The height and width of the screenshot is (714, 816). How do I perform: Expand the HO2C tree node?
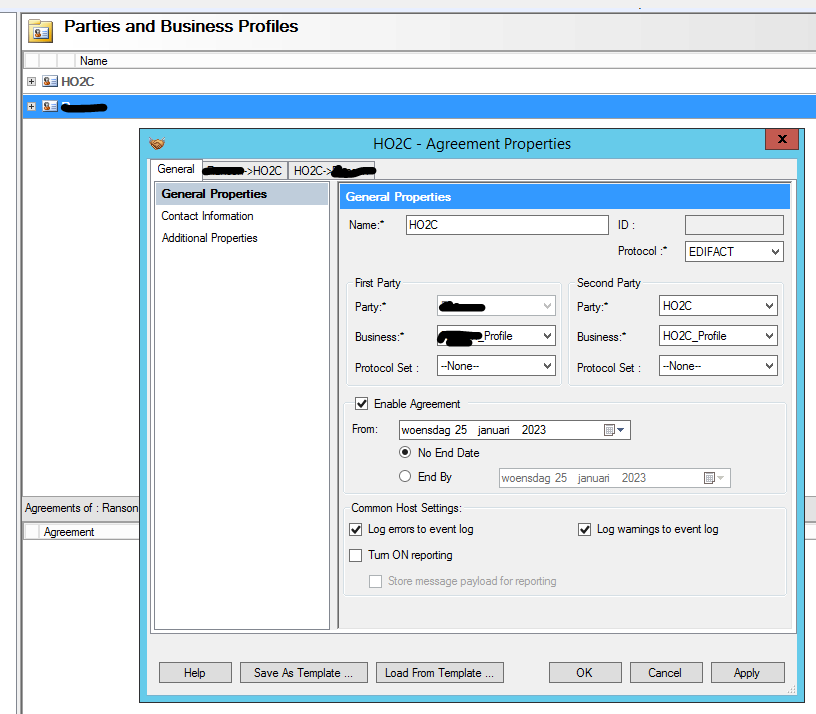pyautogui.click(x=30, y=81)
